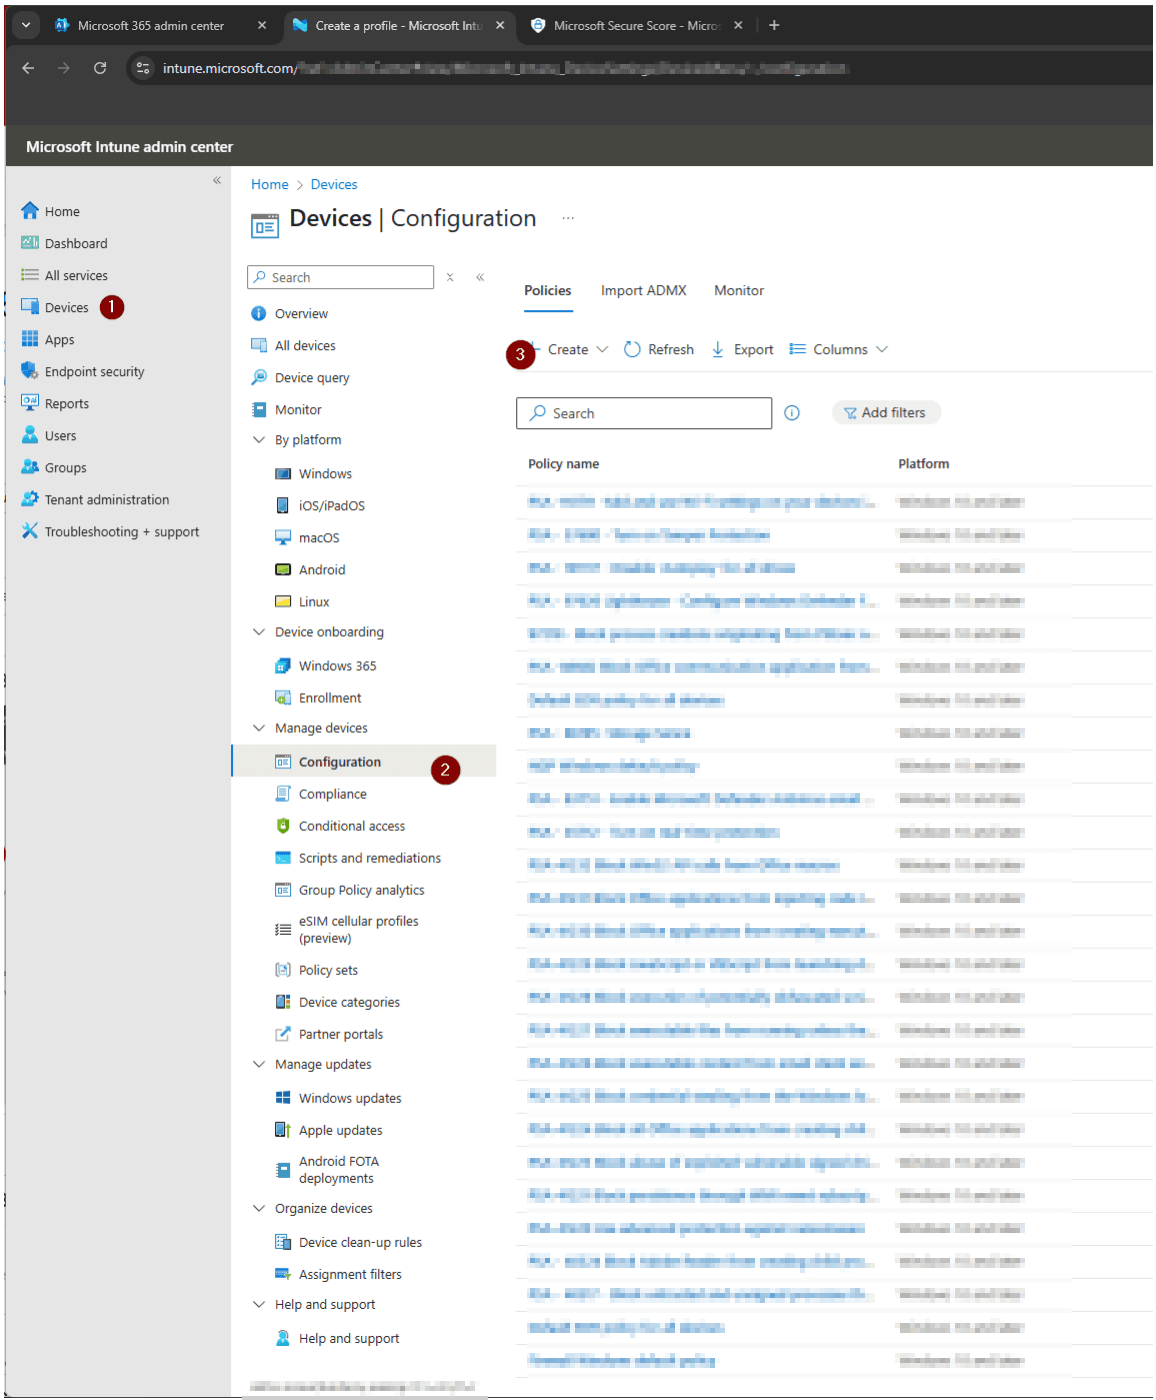Open the Reports navigation item
This screenshot has width=1156, height=1400.
pos(66,404)
